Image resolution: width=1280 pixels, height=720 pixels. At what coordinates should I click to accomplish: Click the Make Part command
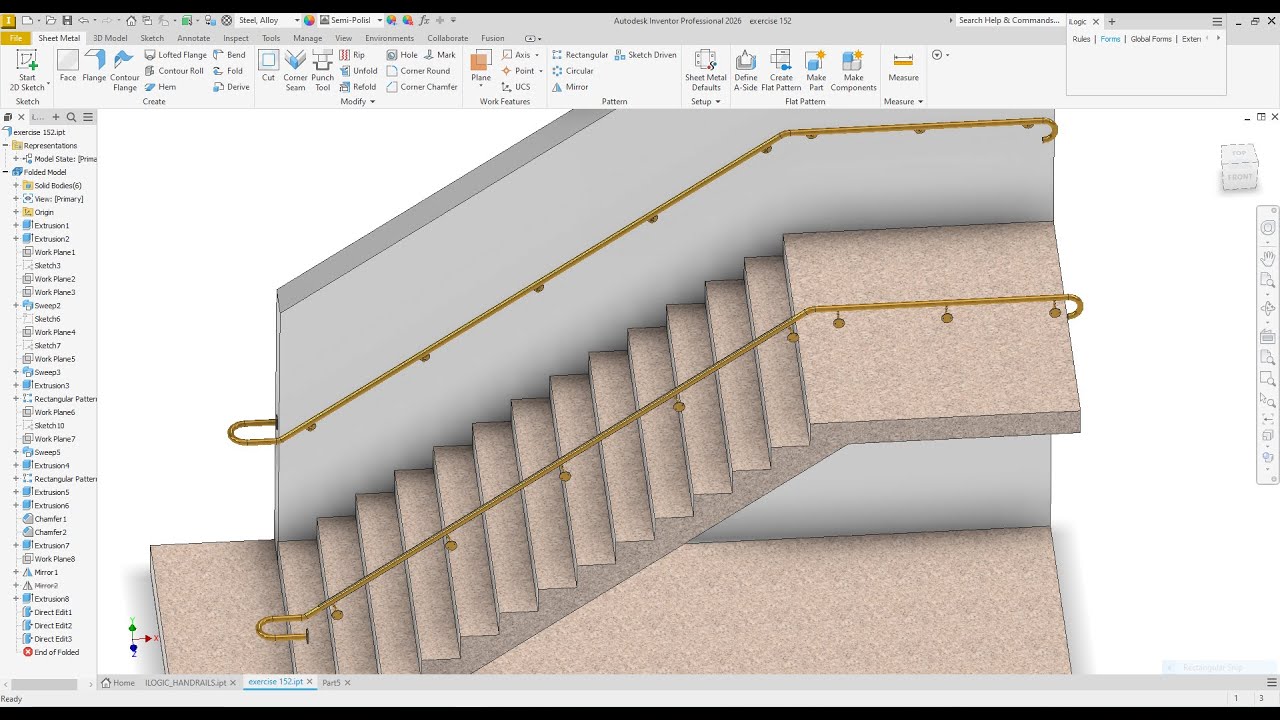point(816,70)
